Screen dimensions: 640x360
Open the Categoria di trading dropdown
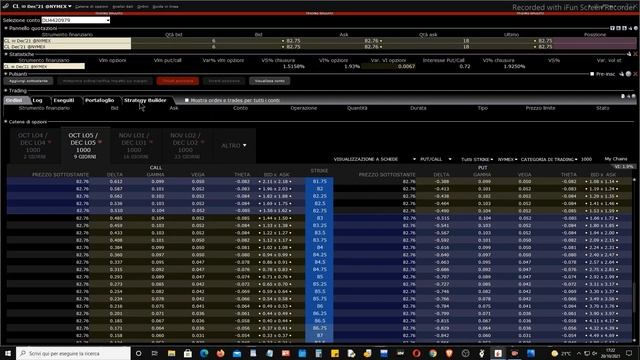coord(549,159)
